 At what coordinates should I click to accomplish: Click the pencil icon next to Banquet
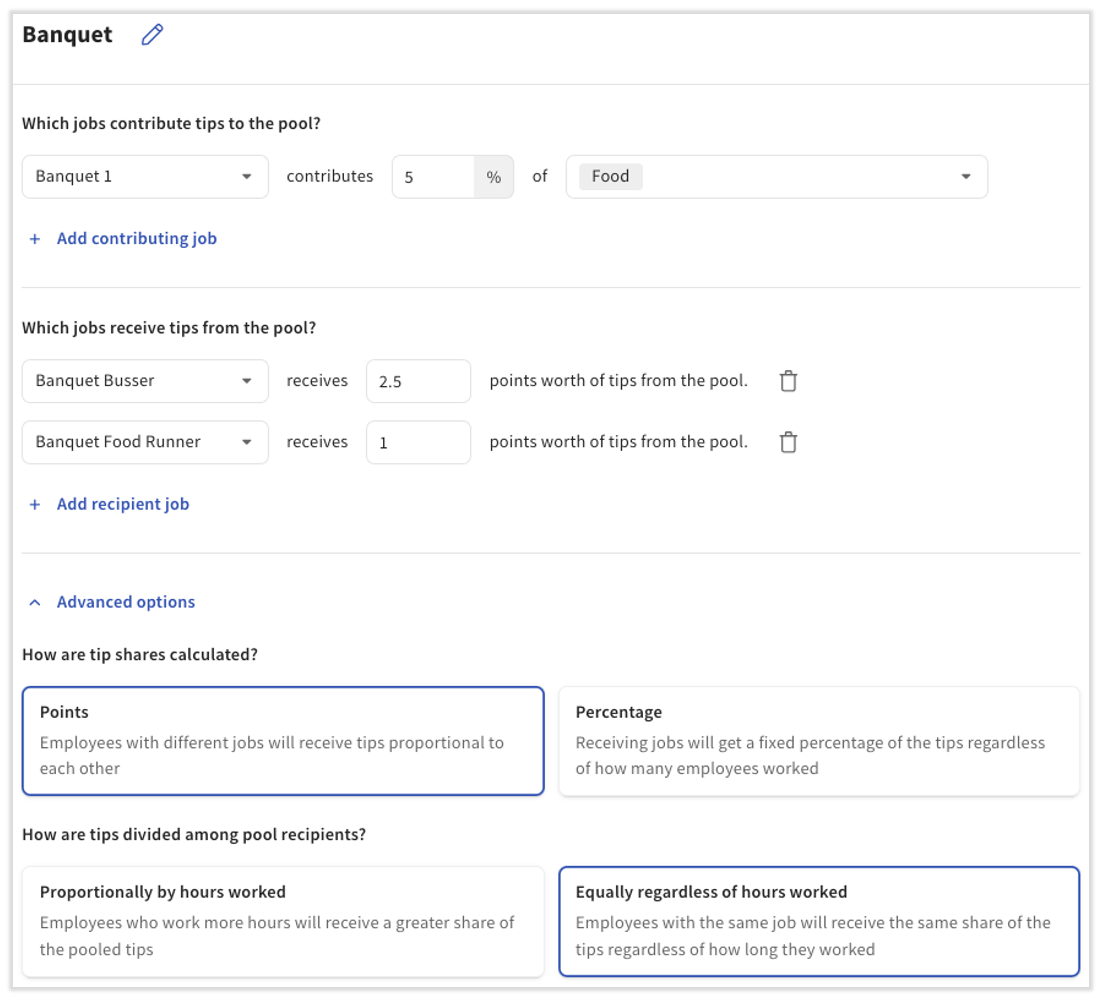(152, 35)
